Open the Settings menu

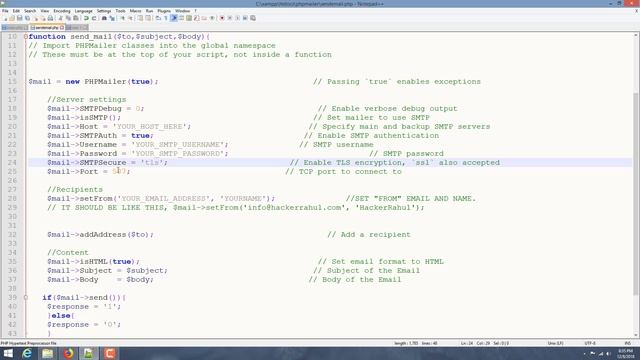click(104, 11)
